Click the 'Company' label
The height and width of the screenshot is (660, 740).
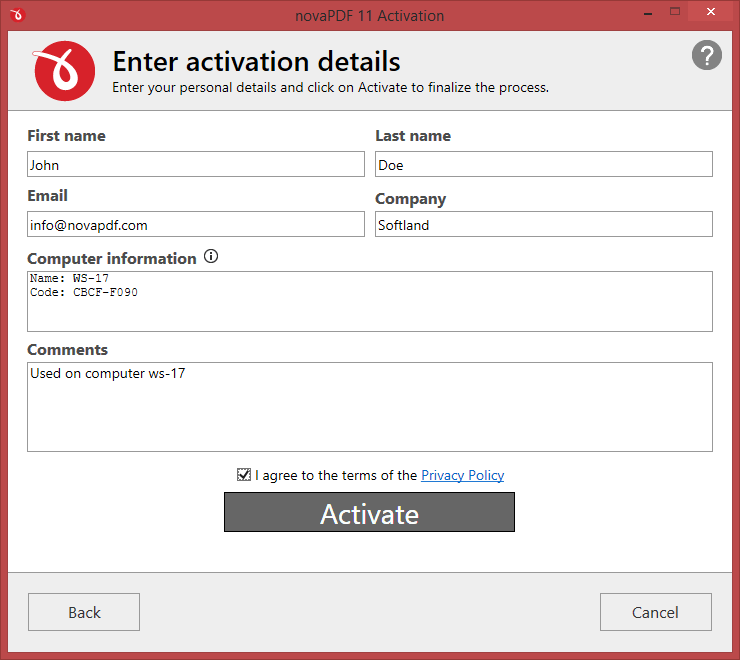click(x=411, y=199)
